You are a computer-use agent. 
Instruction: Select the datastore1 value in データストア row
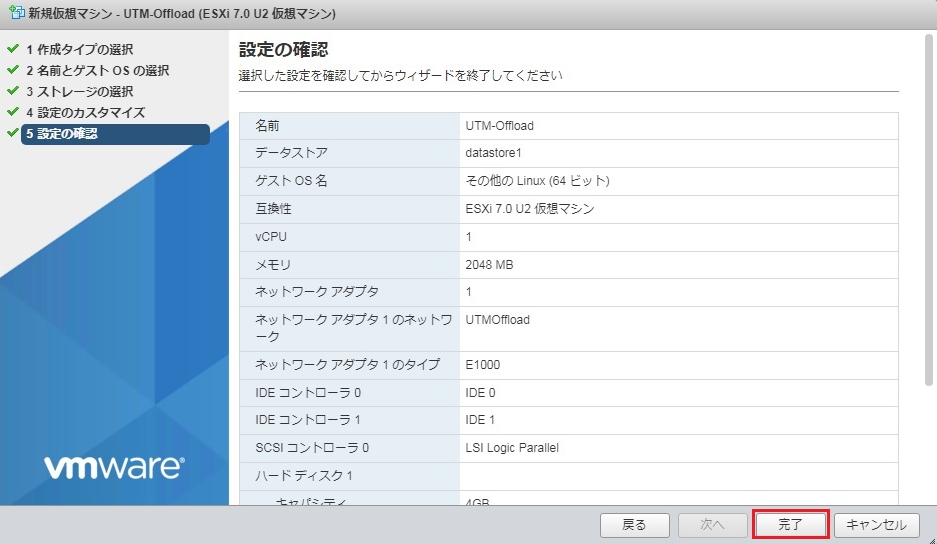pyautogui.click(x=494, y=153)
